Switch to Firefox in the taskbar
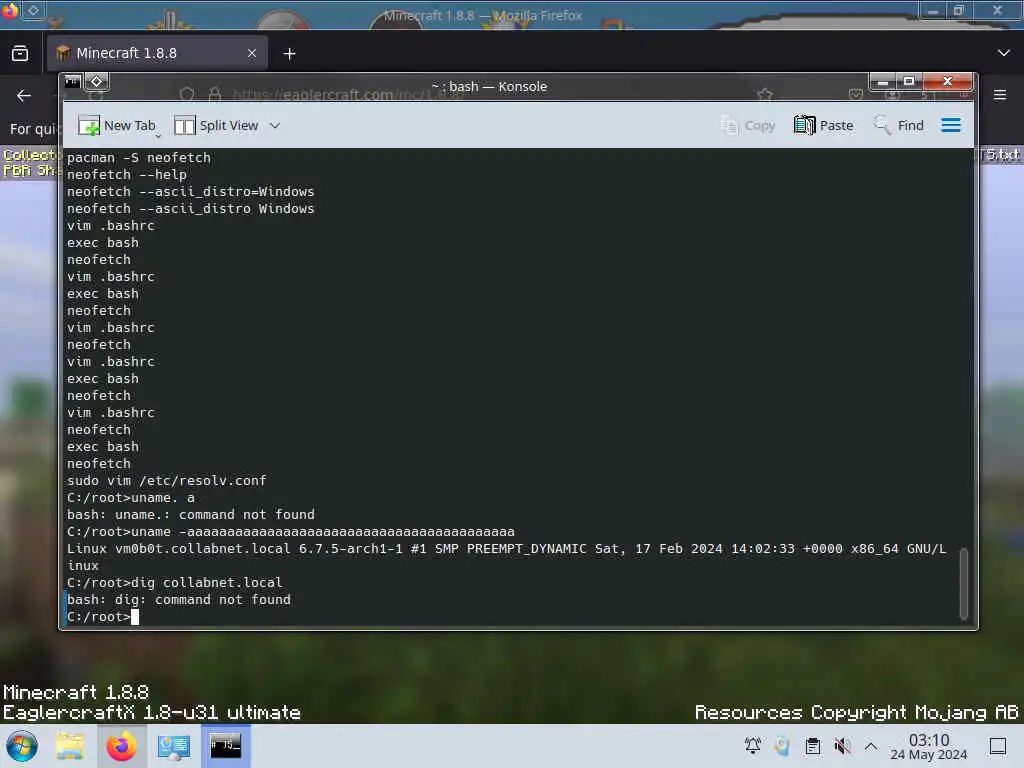 (121, 746)
